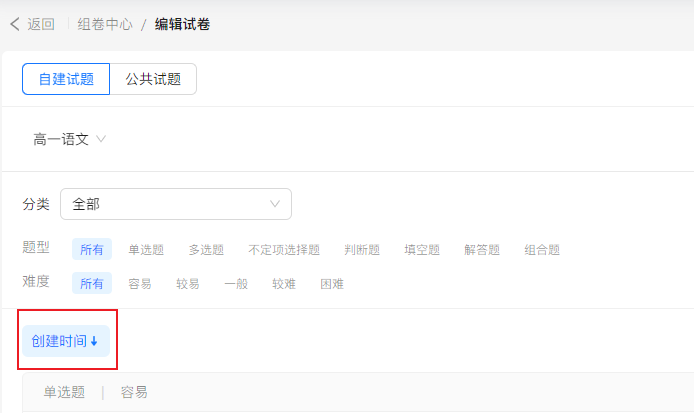Screen dimensions: 694x413
Task: Open 组卷中心 breadcrumb link
Action: point(105,24)
